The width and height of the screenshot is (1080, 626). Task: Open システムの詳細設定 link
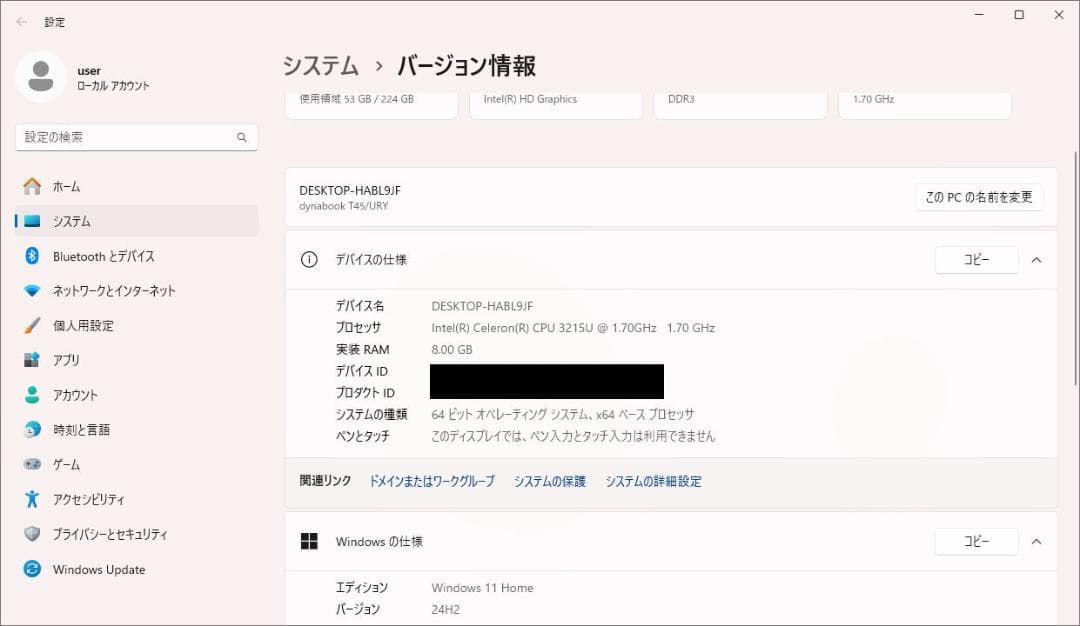(x=653, y=481)
